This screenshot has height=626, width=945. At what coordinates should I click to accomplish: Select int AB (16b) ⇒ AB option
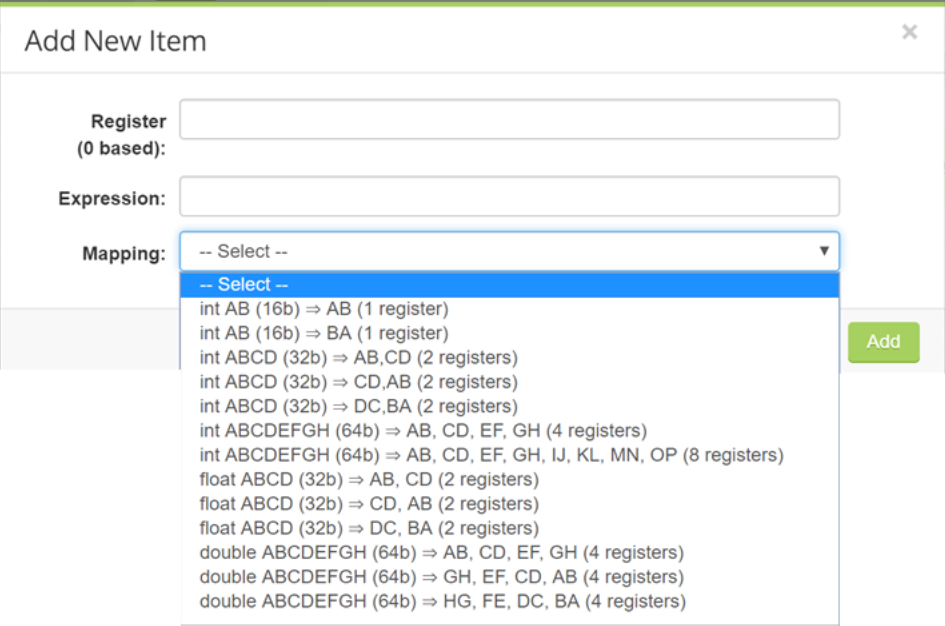click(x=324, y=309)
